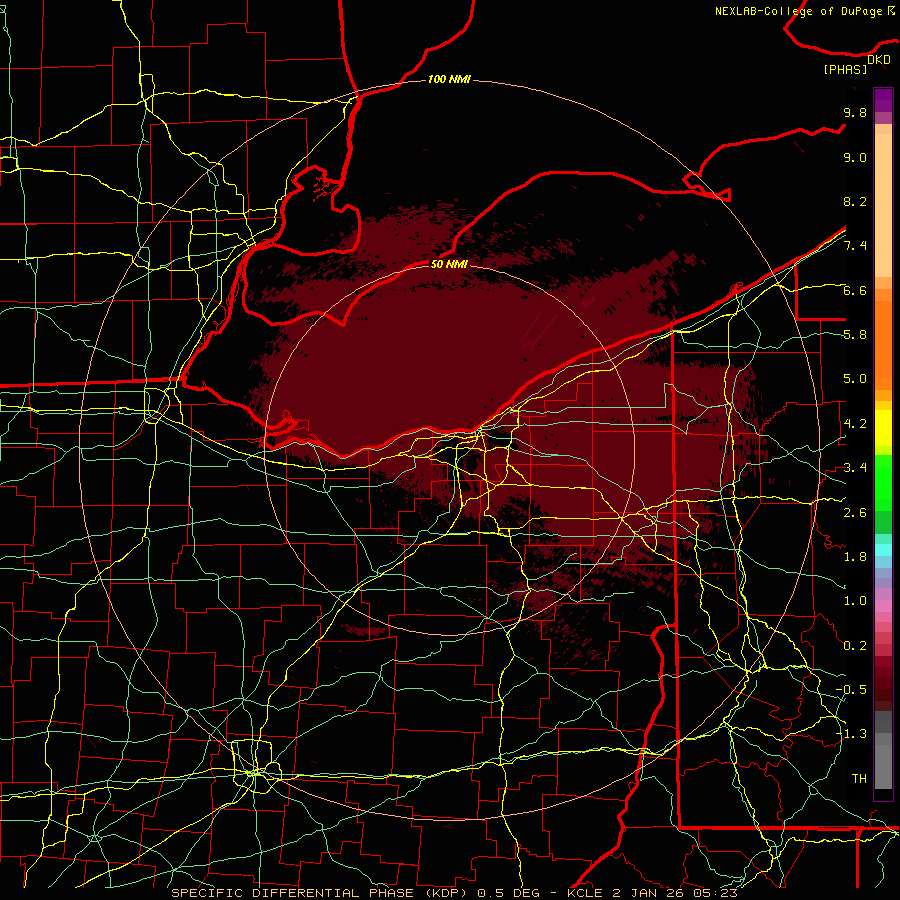Click the 9.8 value on the scale
Viewport: 900px width, 900px height.
855,112
